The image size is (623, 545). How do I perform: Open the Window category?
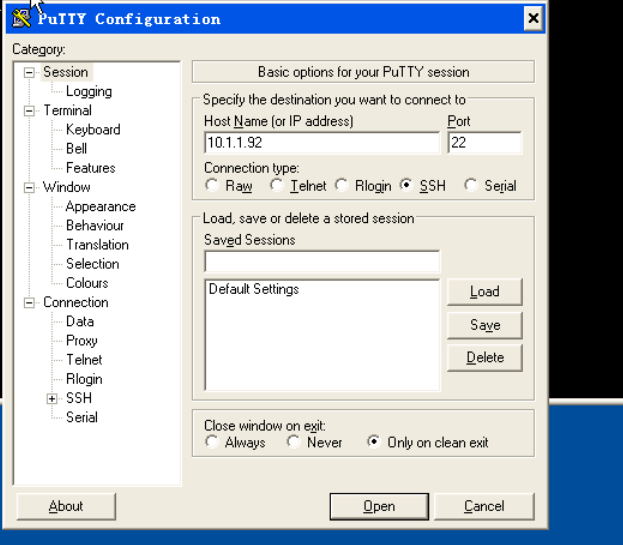67,187
